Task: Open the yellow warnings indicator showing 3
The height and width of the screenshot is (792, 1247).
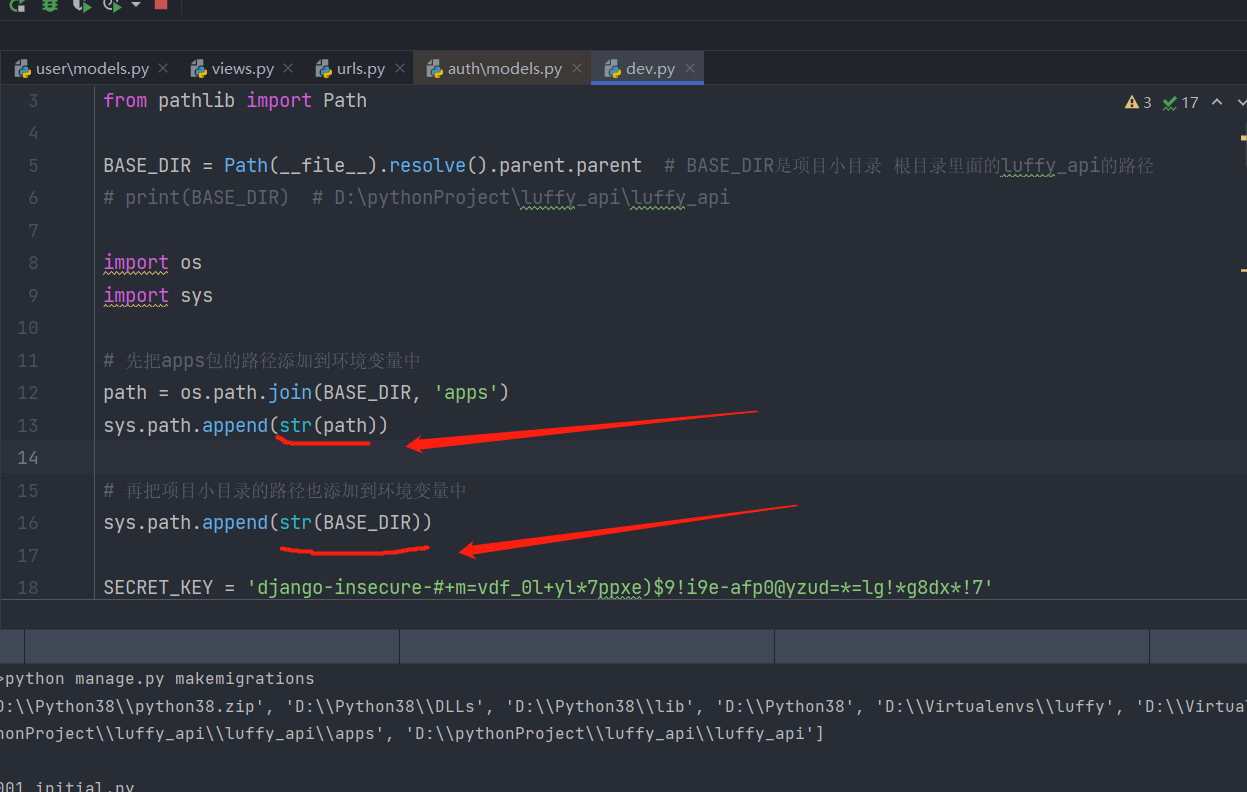Action: [1138, 102]
